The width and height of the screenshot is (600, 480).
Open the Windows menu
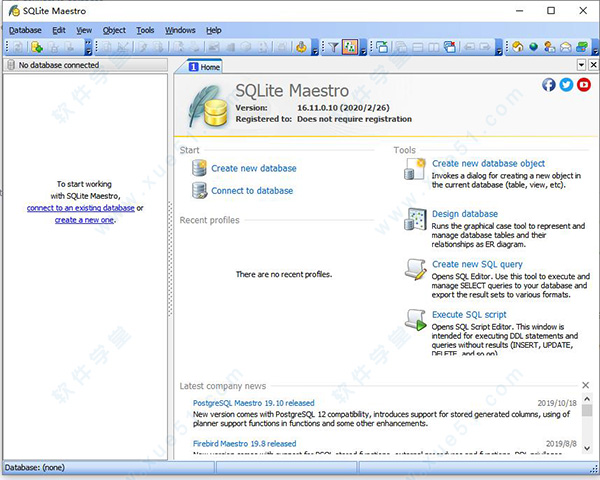180,30
